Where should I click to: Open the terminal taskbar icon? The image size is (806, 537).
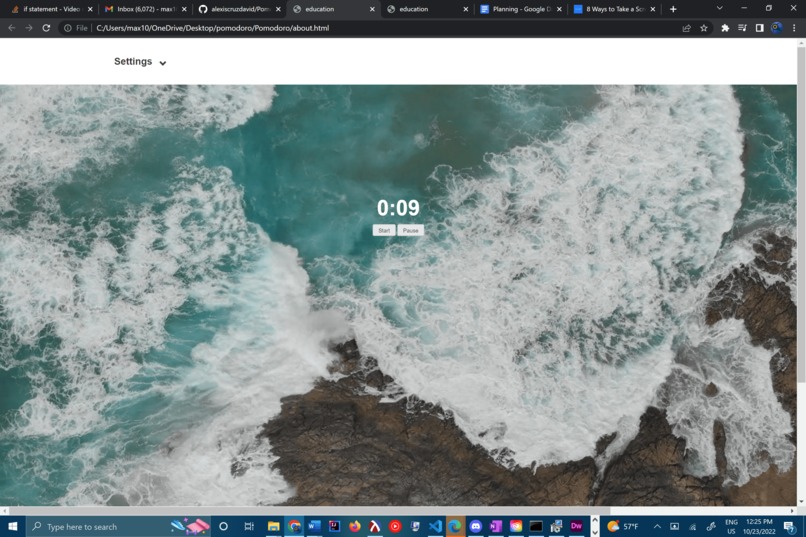pos(536,526)
